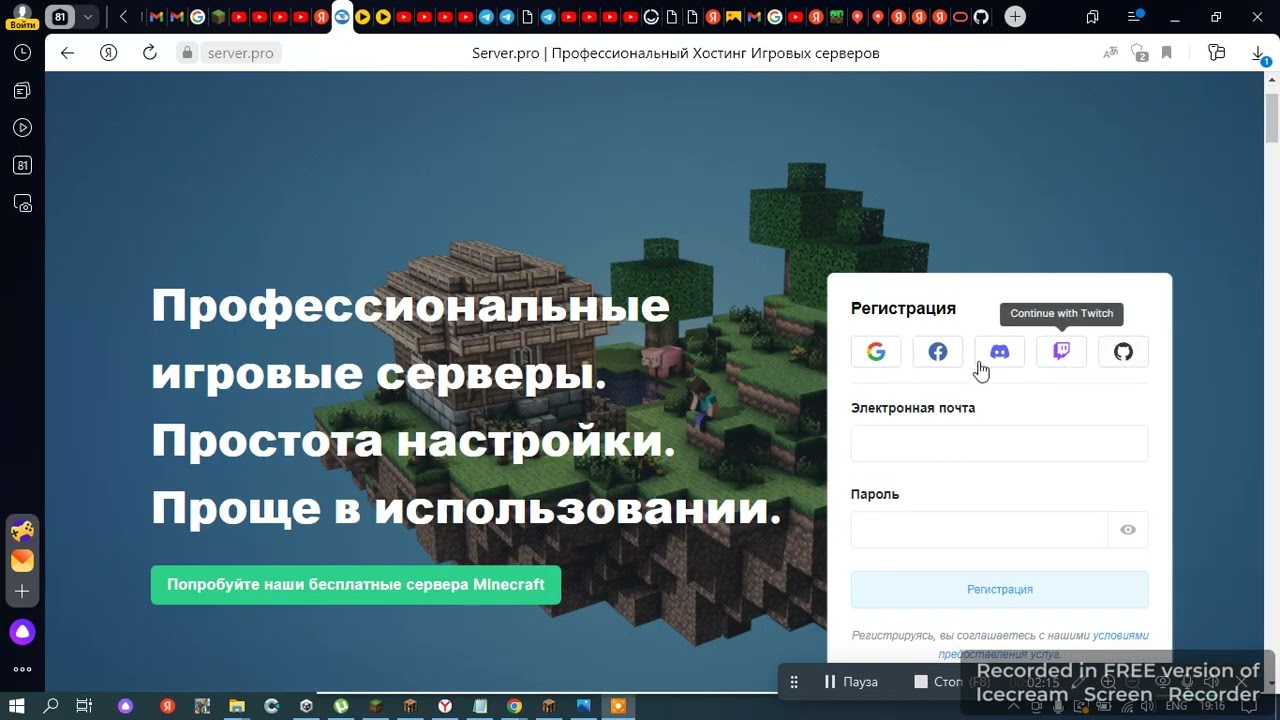This screenshot has width=1280, height=720.
Task: Stop recording with Стоп button
Action: point(938,682)
